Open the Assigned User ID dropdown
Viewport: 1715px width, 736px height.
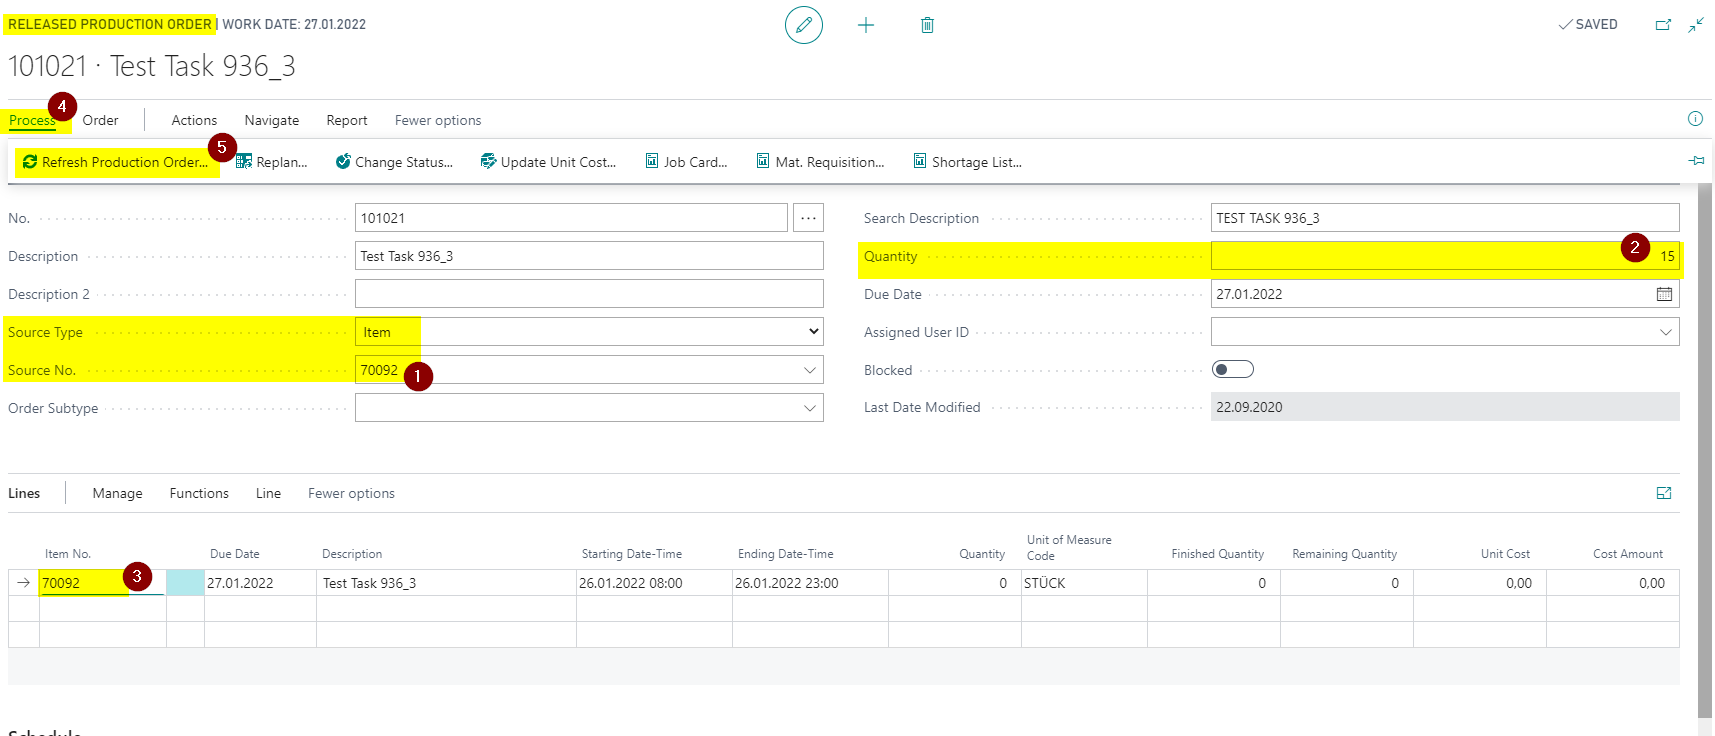tap(1665, 332)
